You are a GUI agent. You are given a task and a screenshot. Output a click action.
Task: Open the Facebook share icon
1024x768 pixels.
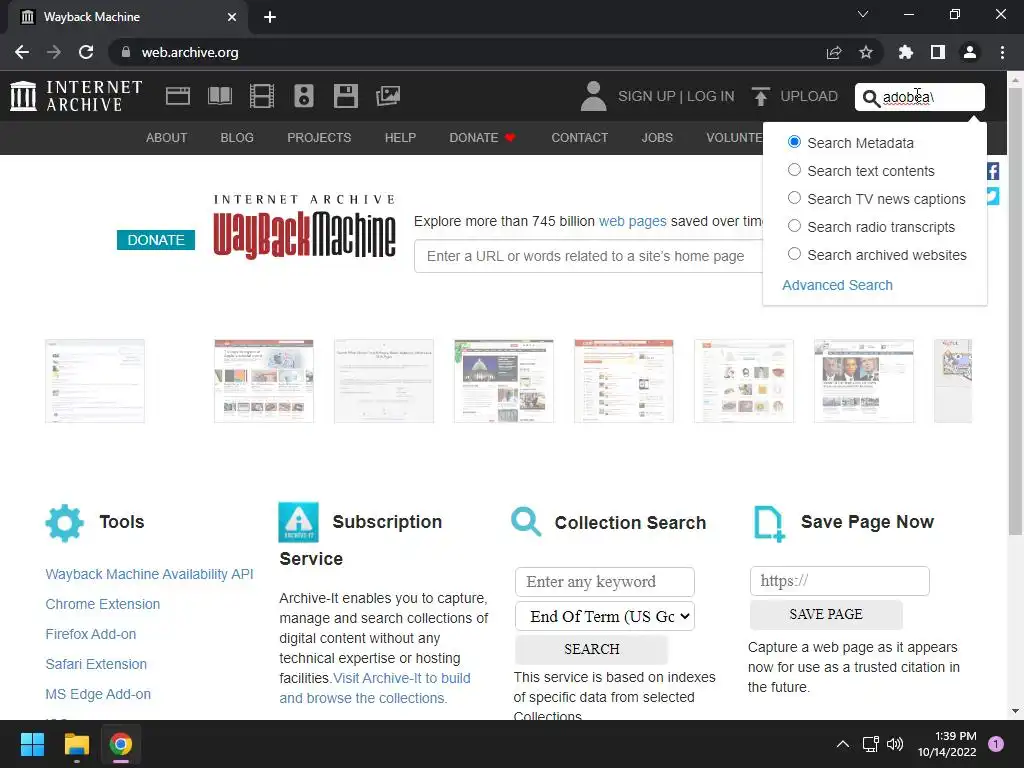pos(993,171)
